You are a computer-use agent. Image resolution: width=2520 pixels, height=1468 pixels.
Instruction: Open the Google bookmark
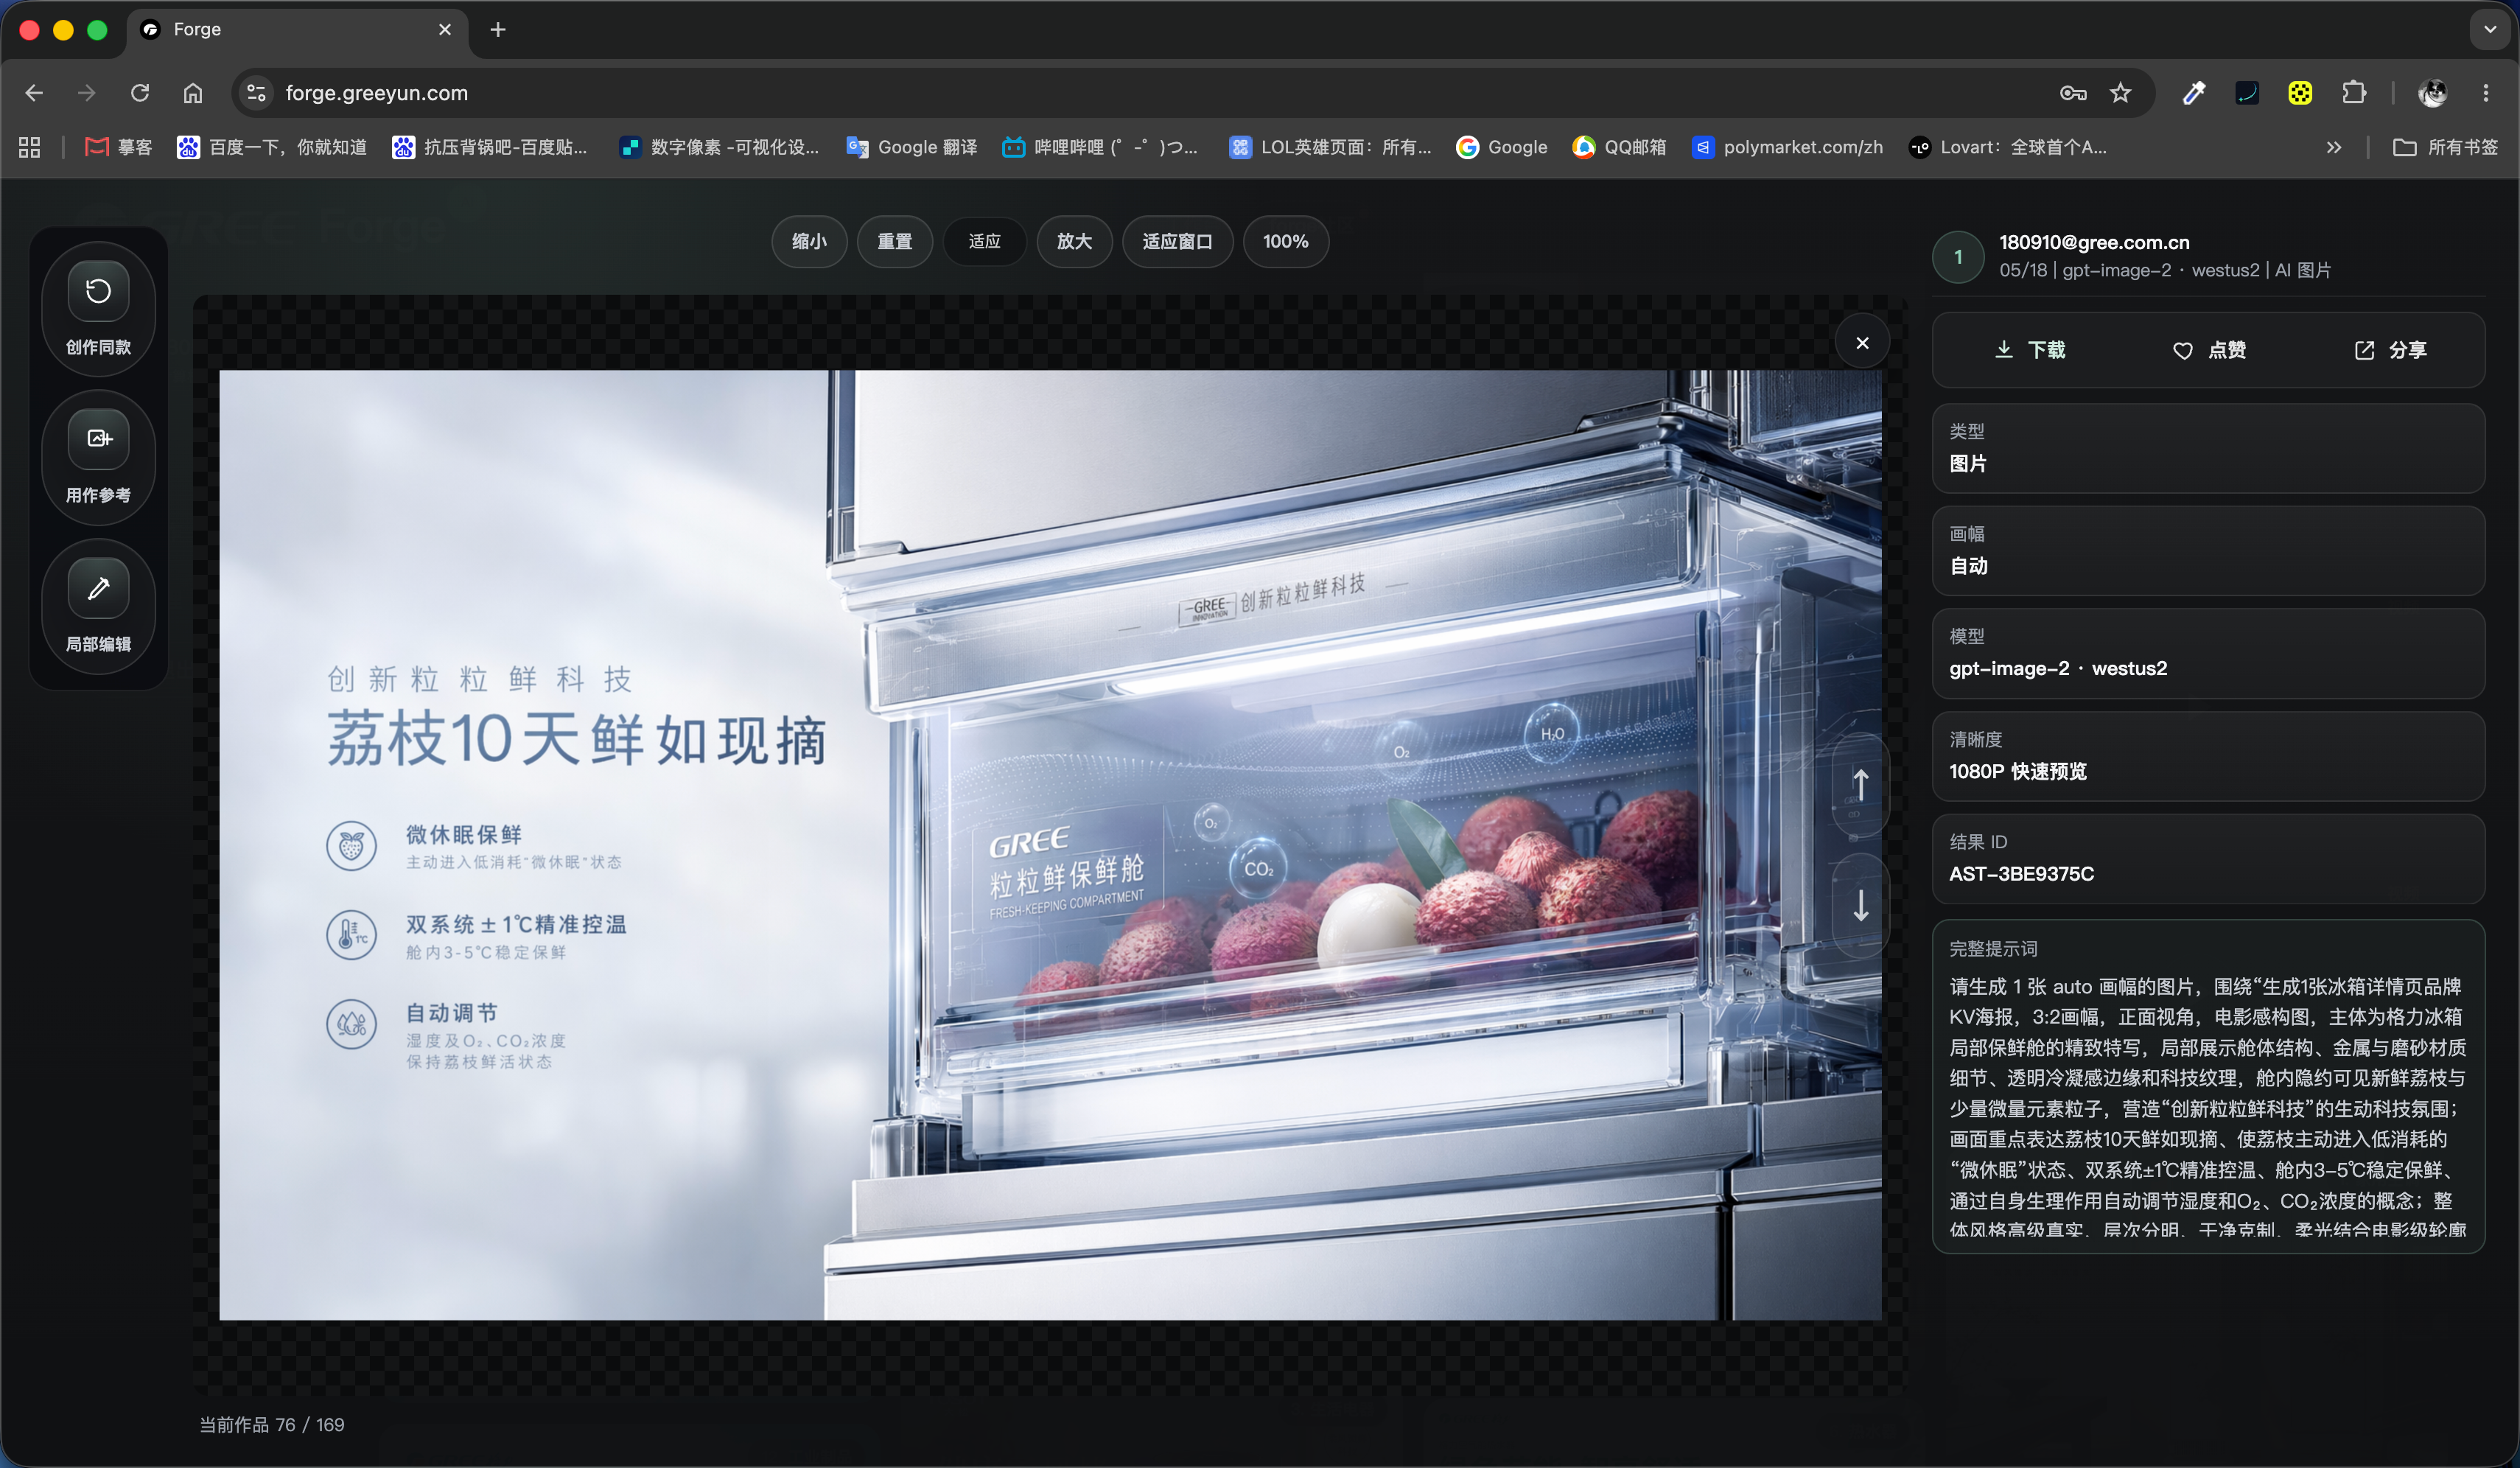1501,147
